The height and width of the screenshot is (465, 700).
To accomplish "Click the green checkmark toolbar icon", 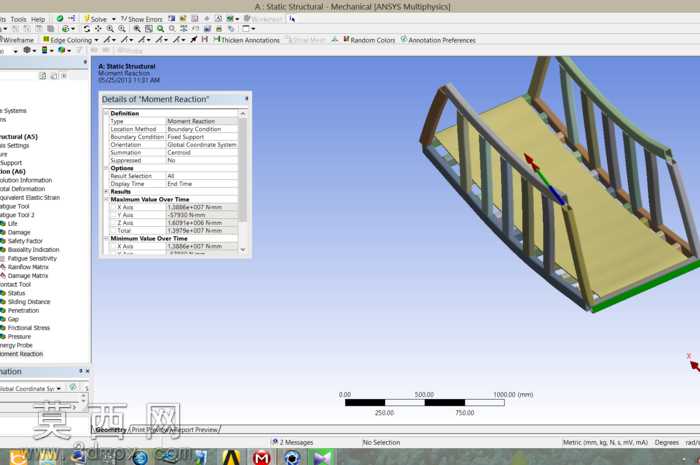I will point(59,19).
